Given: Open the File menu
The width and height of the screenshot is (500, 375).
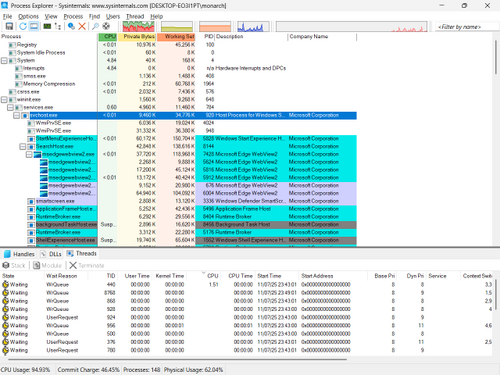Looking at the screenshot, I should [x=7, y=16].
